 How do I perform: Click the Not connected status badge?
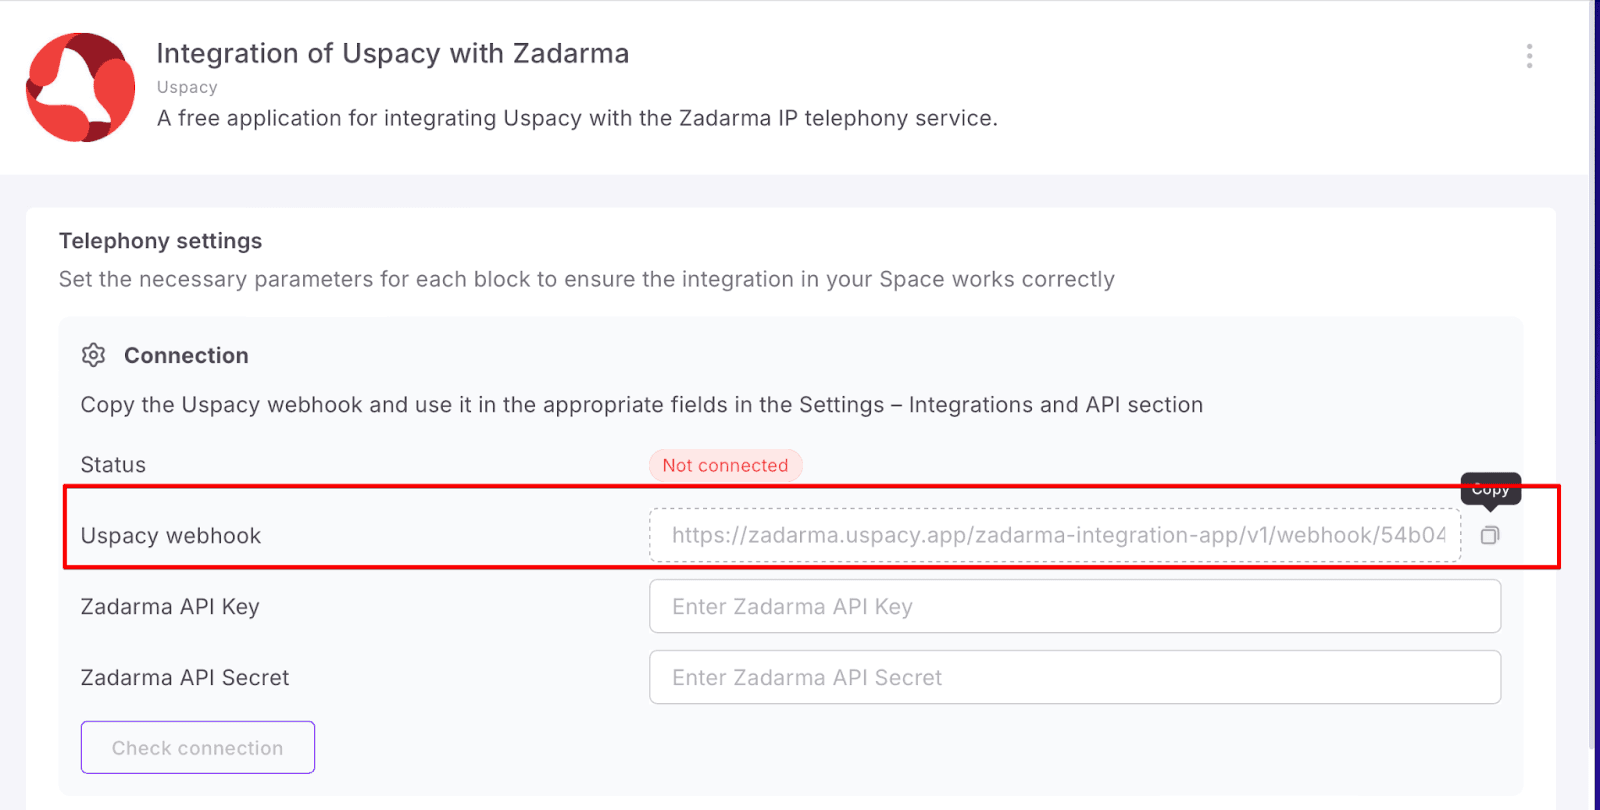click(725, 465)
